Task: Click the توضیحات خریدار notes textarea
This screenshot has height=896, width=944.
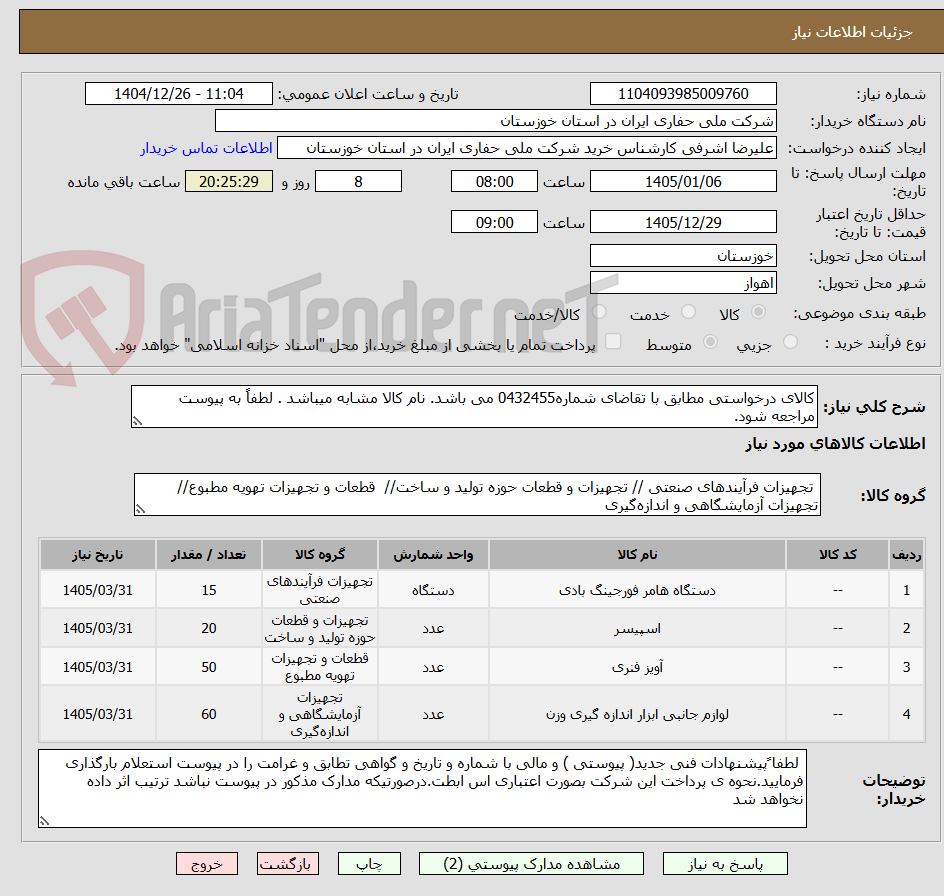Action: click(x=423, y=788)
